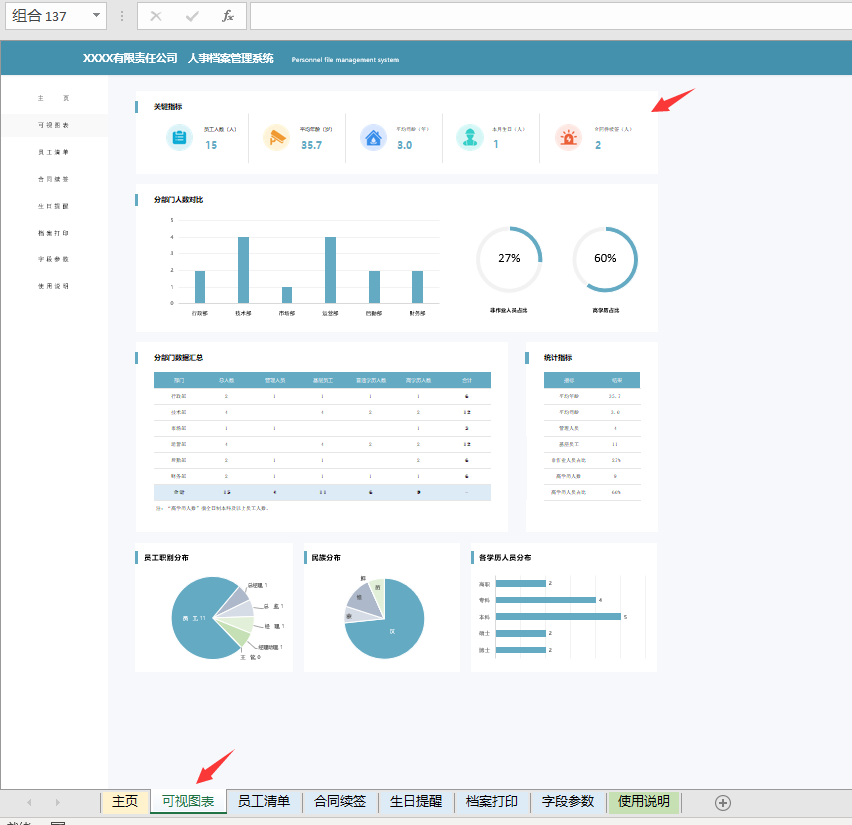The height and width of the screenshot is (825, 852).
Task: Click the 60% donut chart
Action: (605, 259)
